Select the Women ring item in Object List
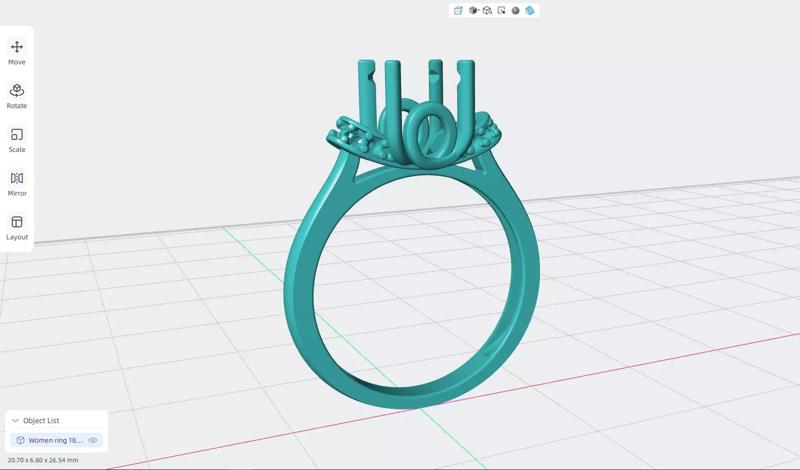 pyautogui.click(x=56, y=440)
